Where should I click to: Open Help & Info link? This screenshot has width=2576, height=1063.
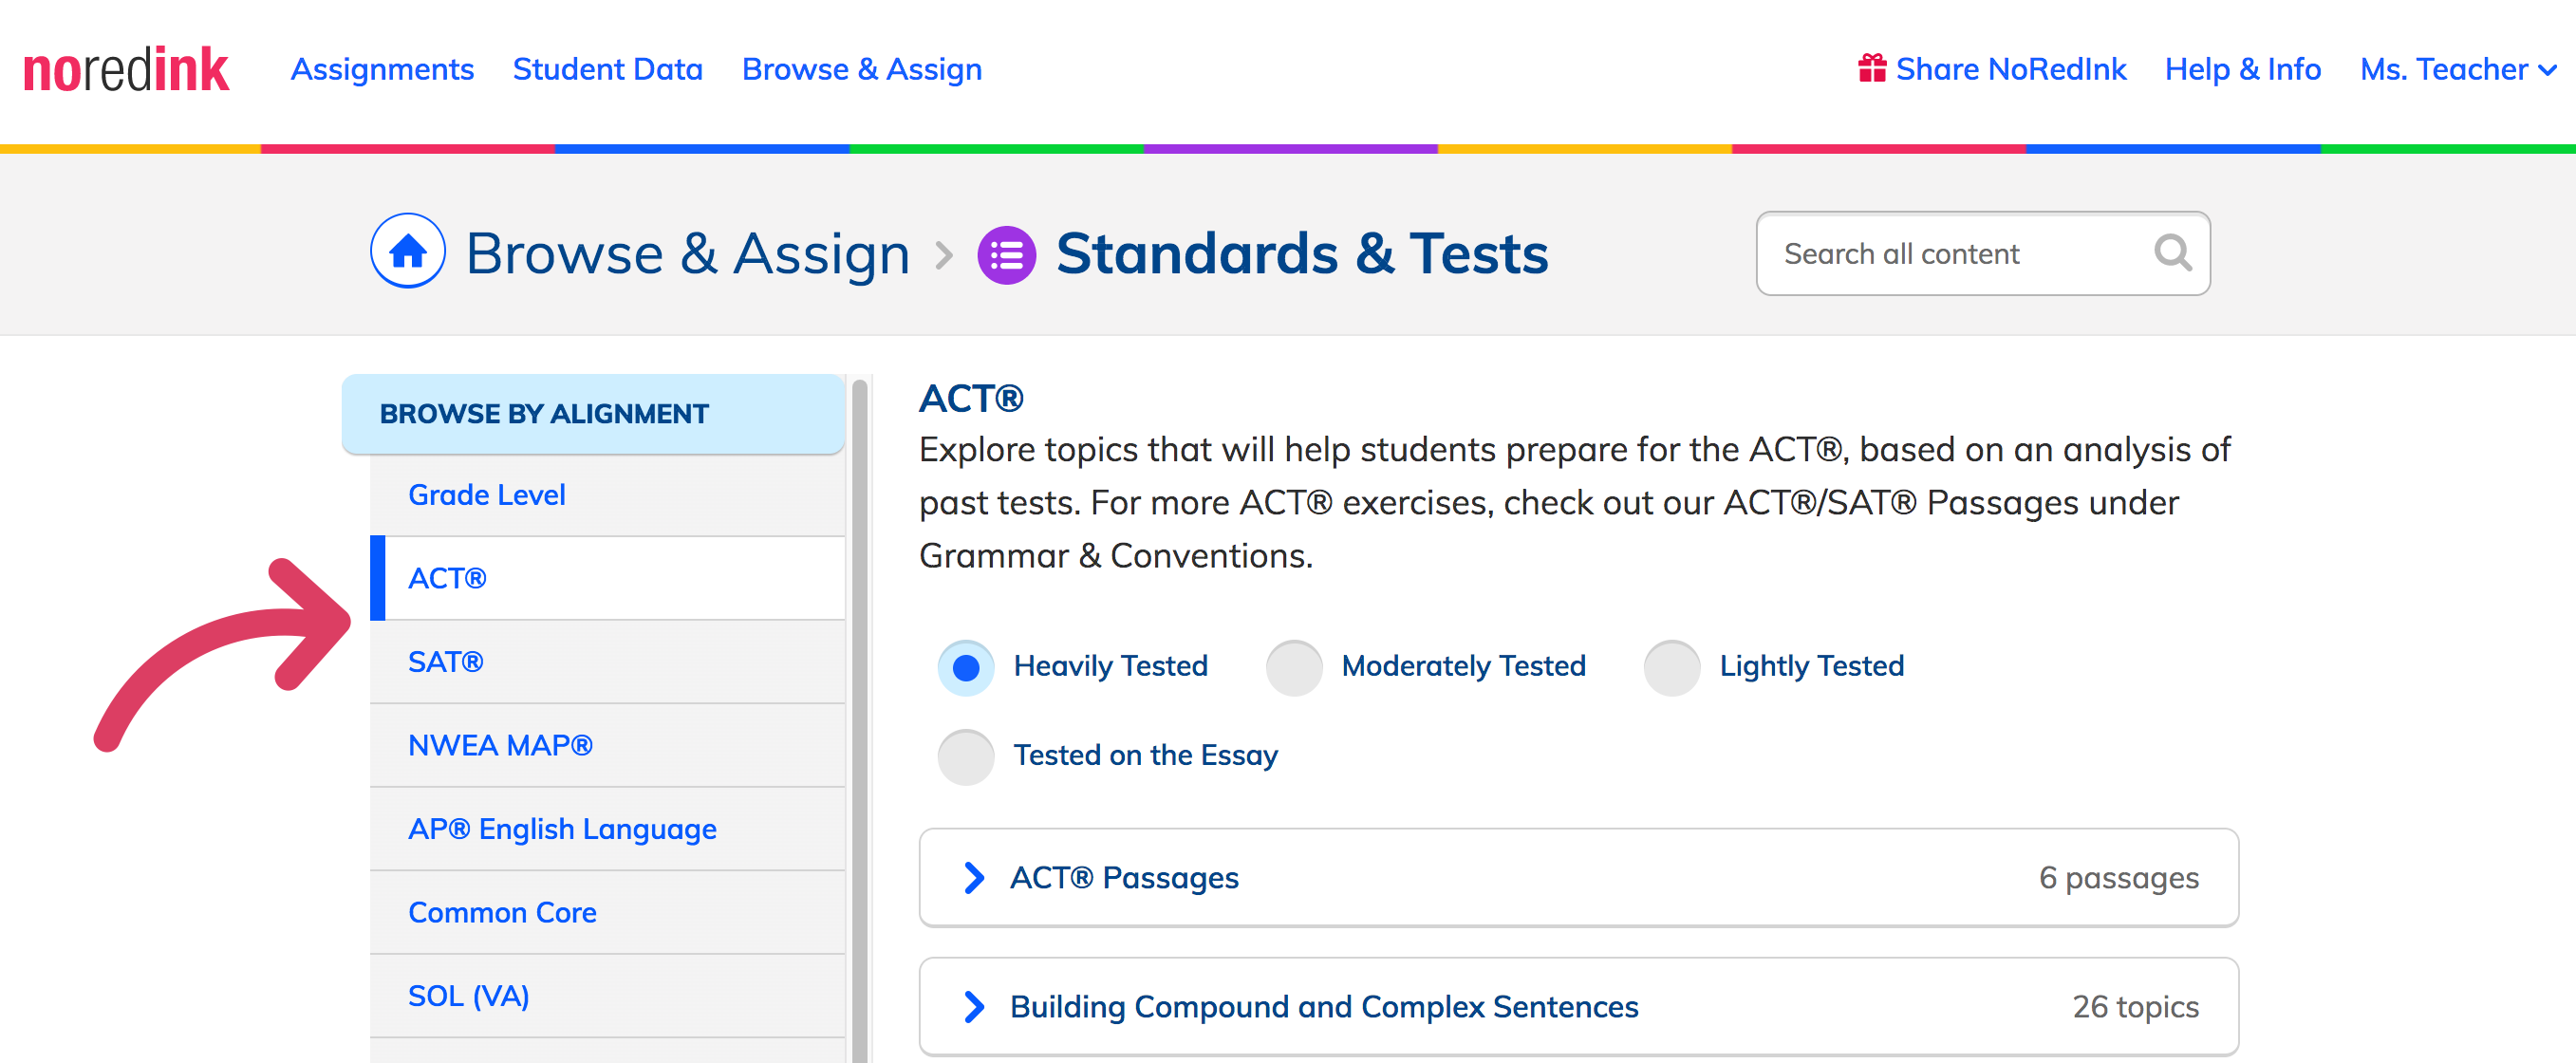click(x=2242, y=69)
